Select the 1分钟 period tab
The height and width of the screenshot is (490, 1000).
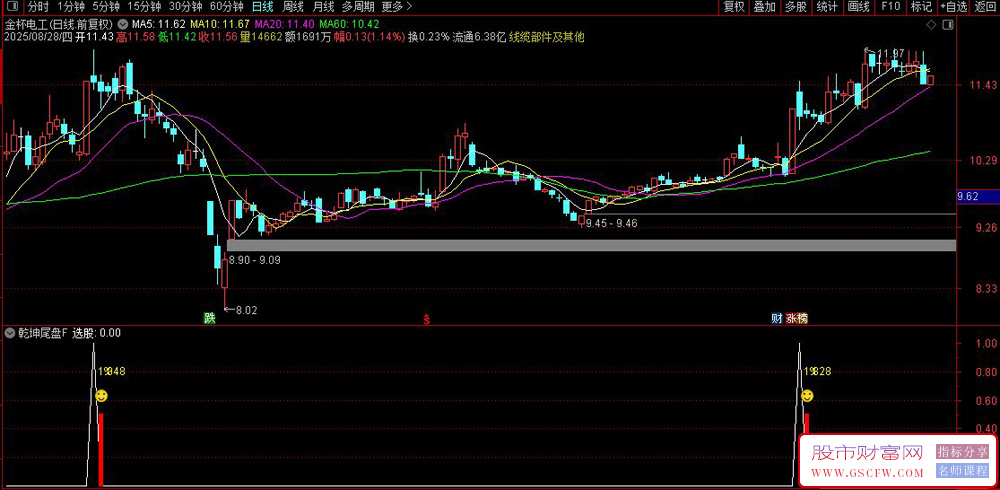click(x=71, y=7)
